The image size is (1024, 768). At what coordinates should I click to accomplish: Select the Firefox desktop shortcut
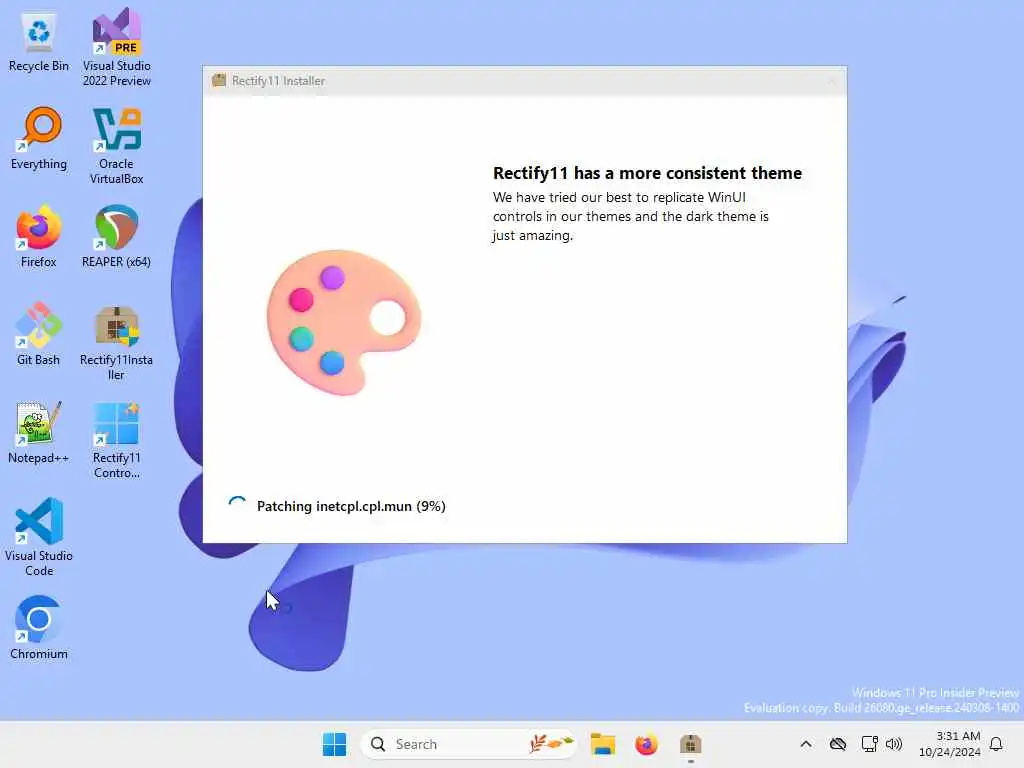(39, 237)
